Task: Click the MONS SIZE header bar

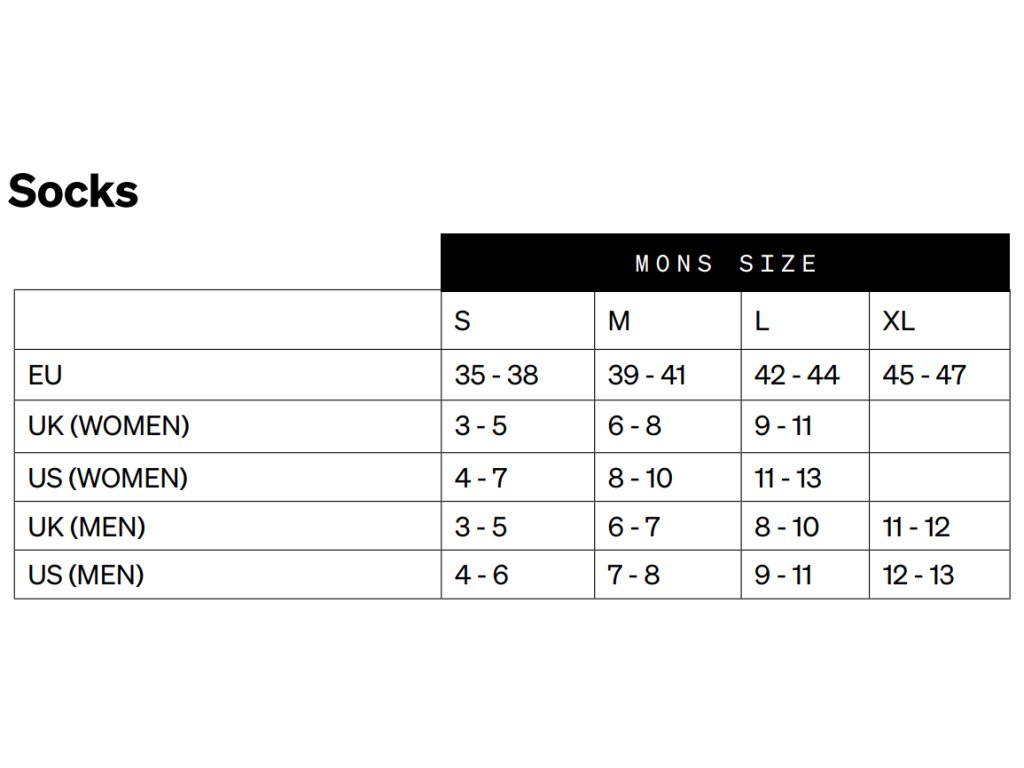Action: [x=725, y=263]
